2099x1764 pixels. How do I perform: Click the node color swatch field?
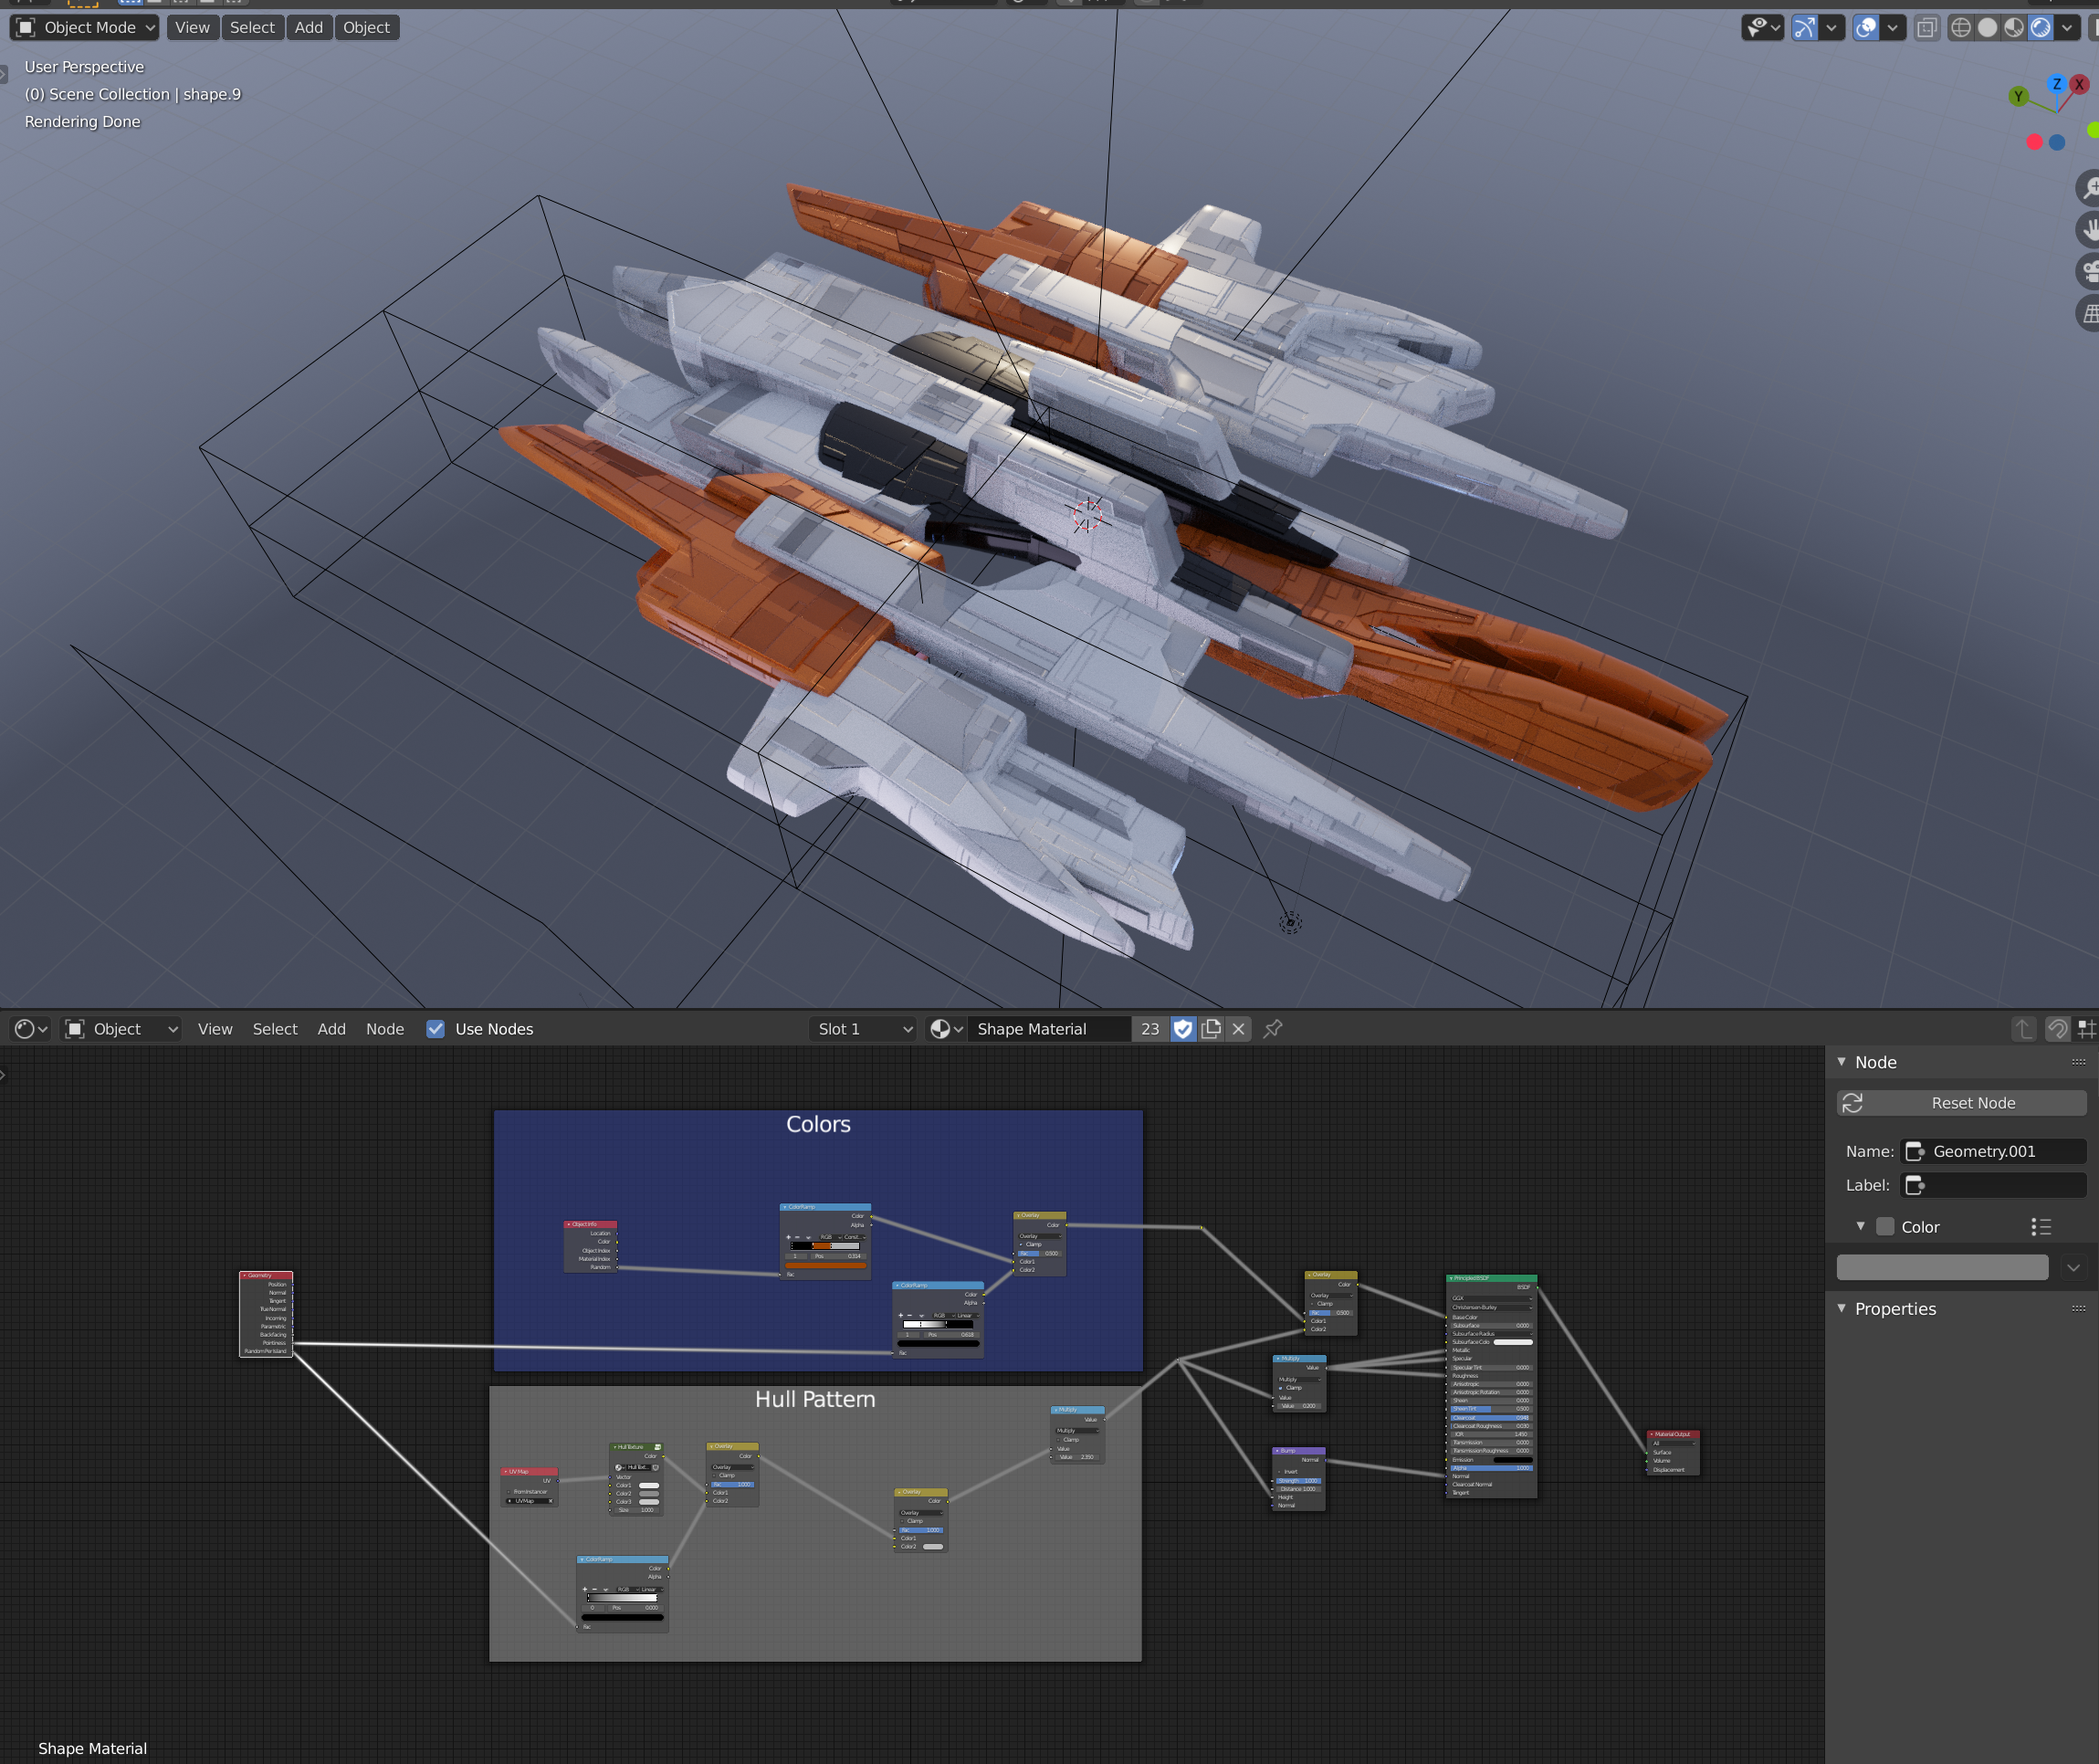[1942, 1268]
